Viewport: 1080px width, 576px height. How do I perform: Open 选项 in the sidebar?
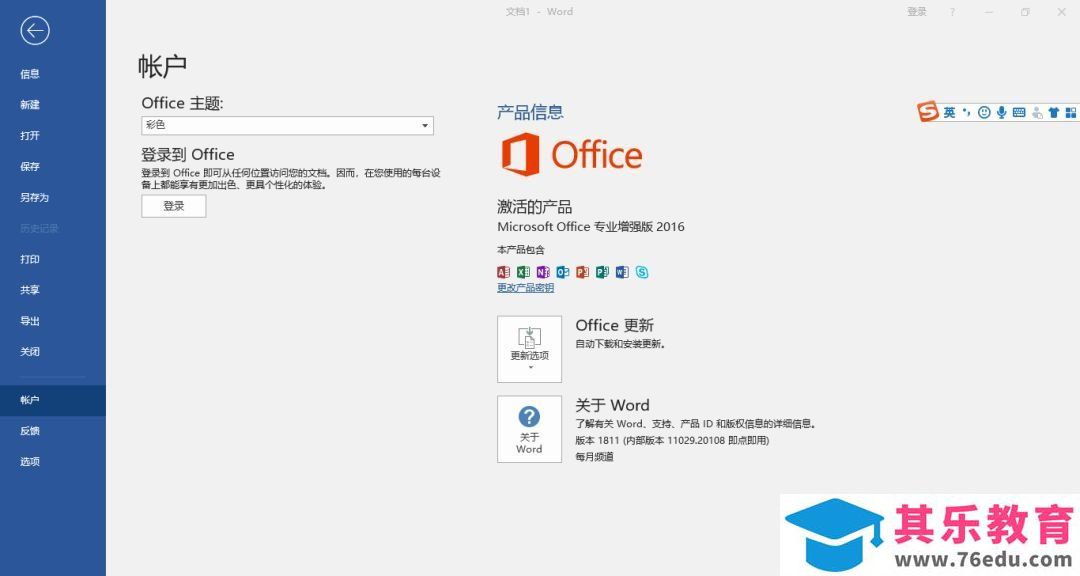(30, 462)
